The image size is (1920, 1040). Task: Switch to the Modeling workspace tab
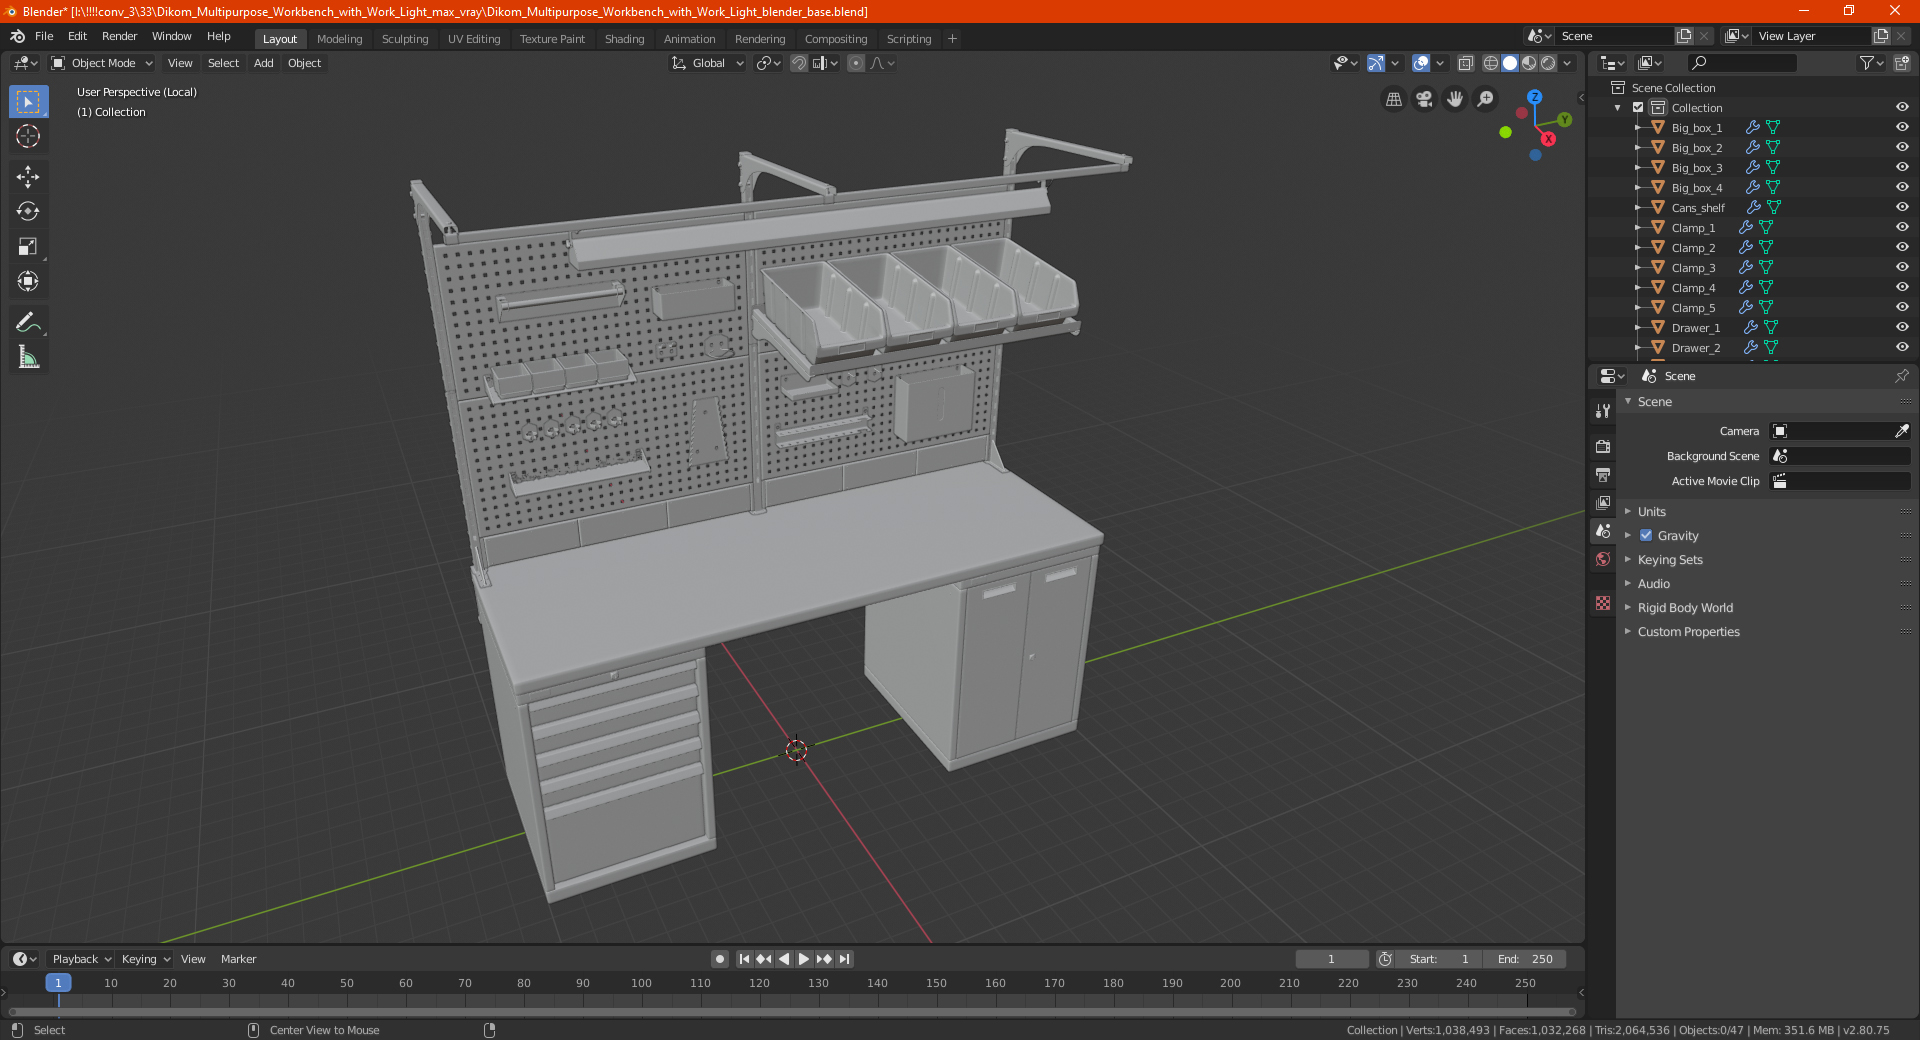[339, 39]
